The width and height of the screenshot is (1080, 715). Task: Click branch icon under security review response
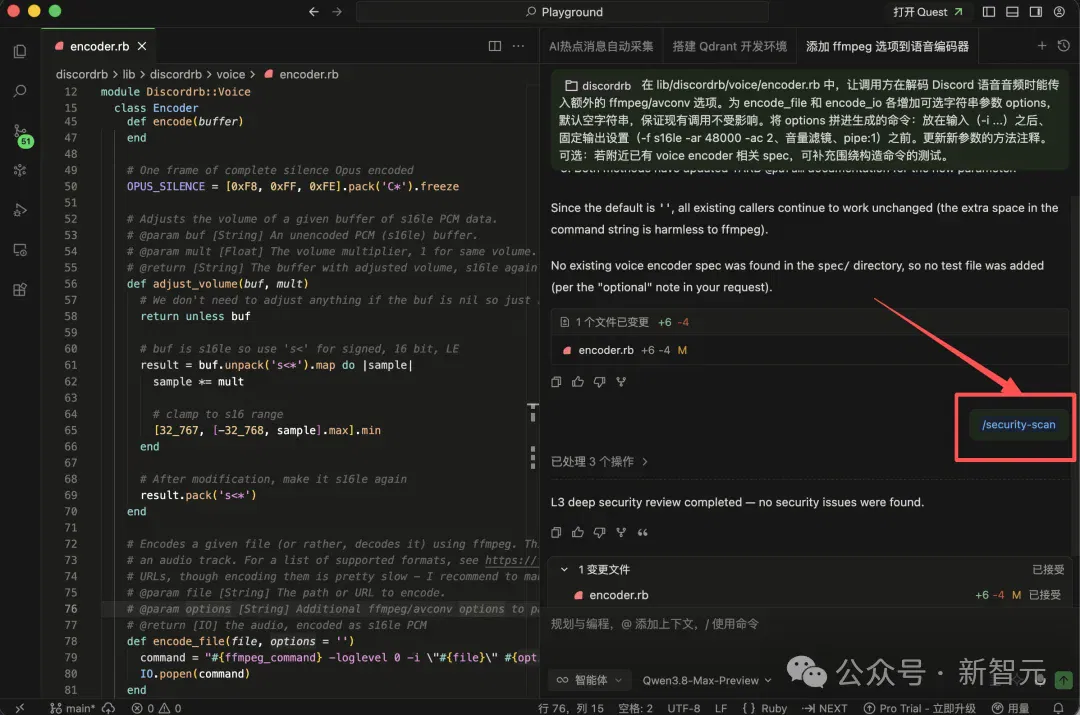[x=621, y=532]
